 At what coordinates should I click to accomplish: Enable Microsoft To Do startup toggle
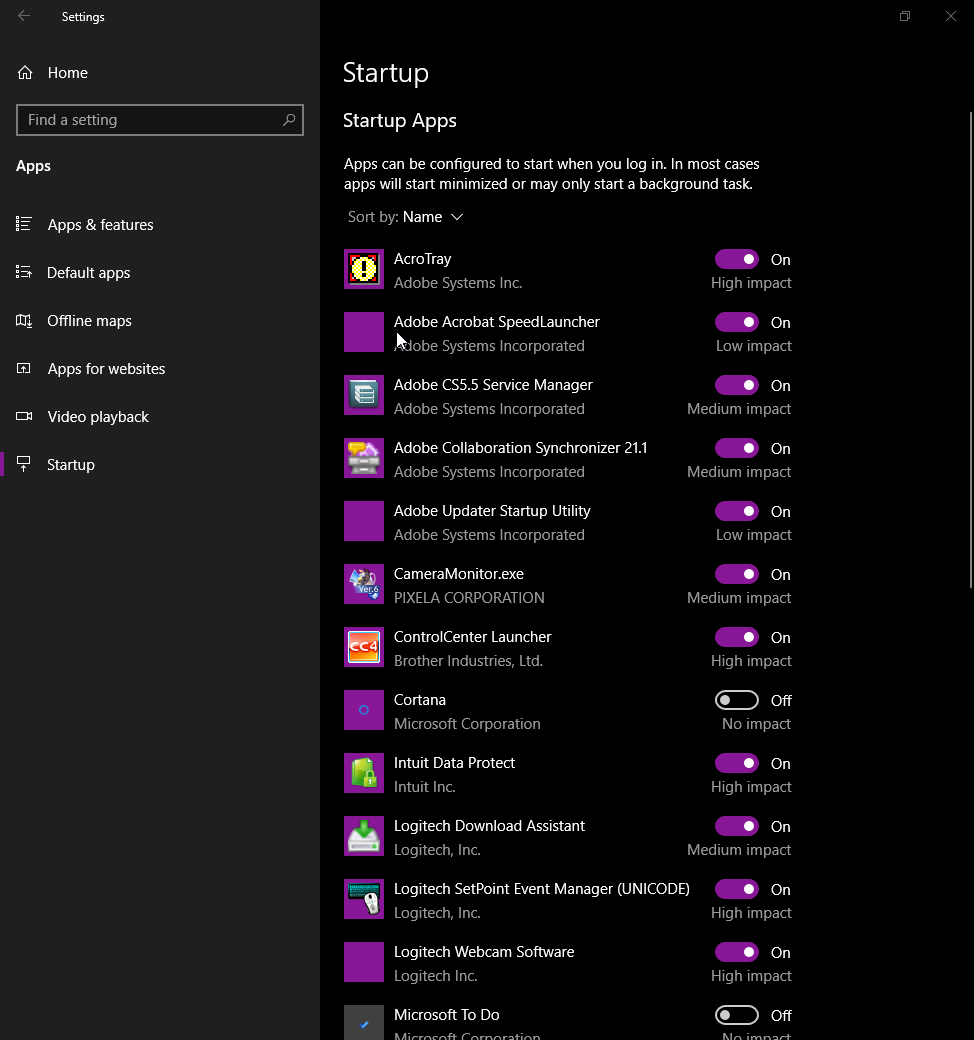pyautogui.click(x=736, y=1015)
